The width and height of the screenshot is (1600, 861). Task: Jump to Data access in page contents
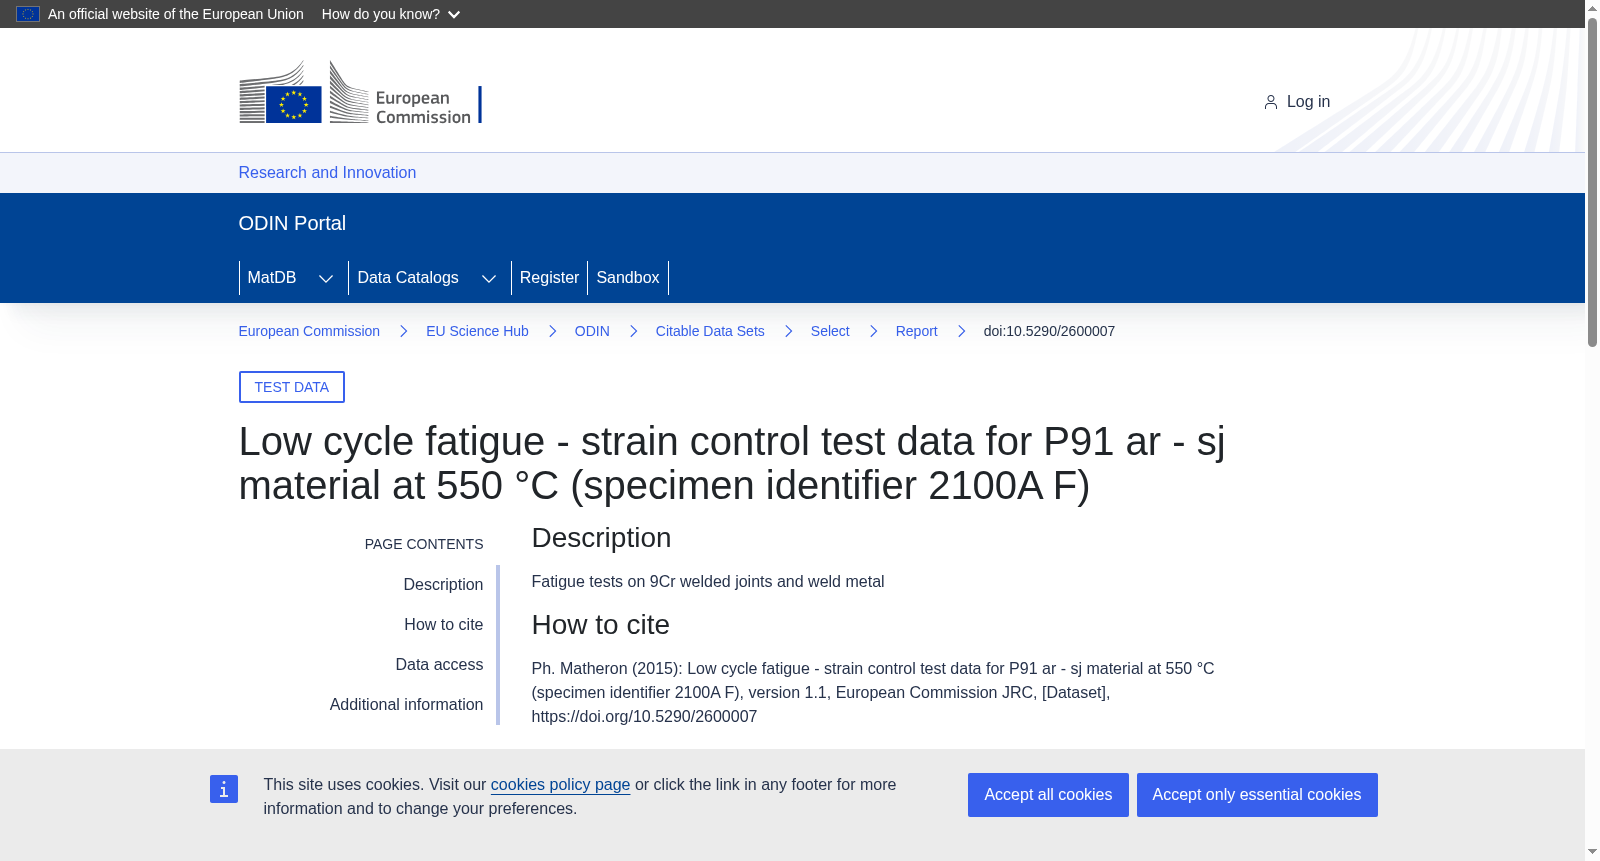(439, 665)
